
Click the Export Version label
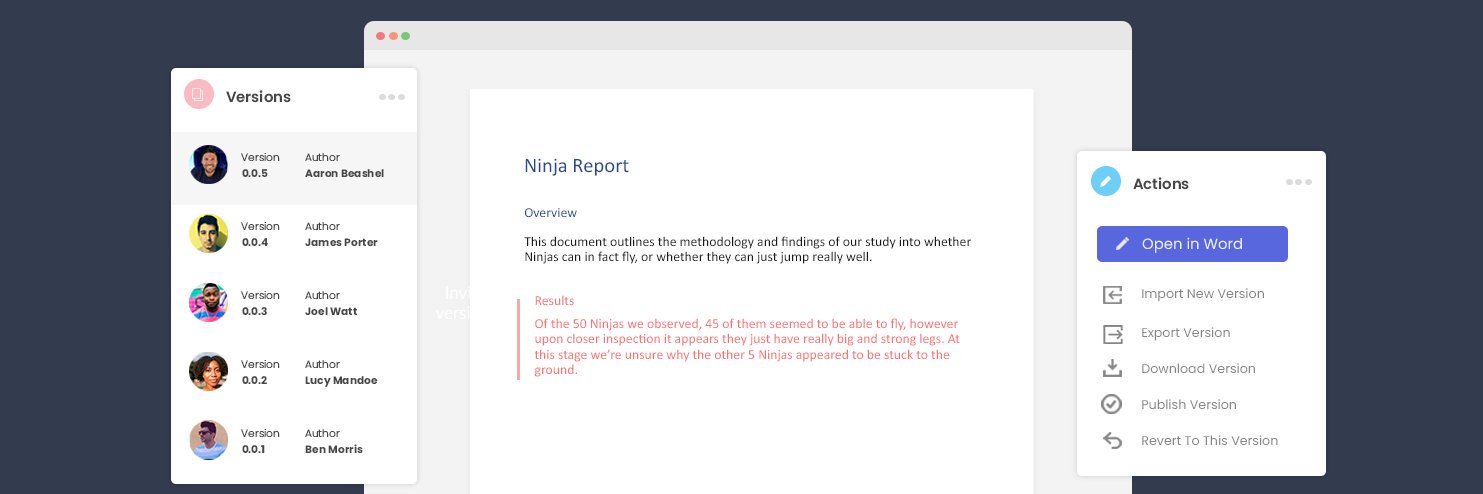(1186, 333)
